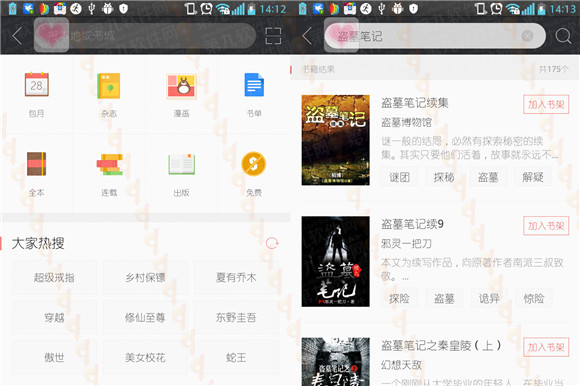Search hot keyword 修仙至尊

145,317
